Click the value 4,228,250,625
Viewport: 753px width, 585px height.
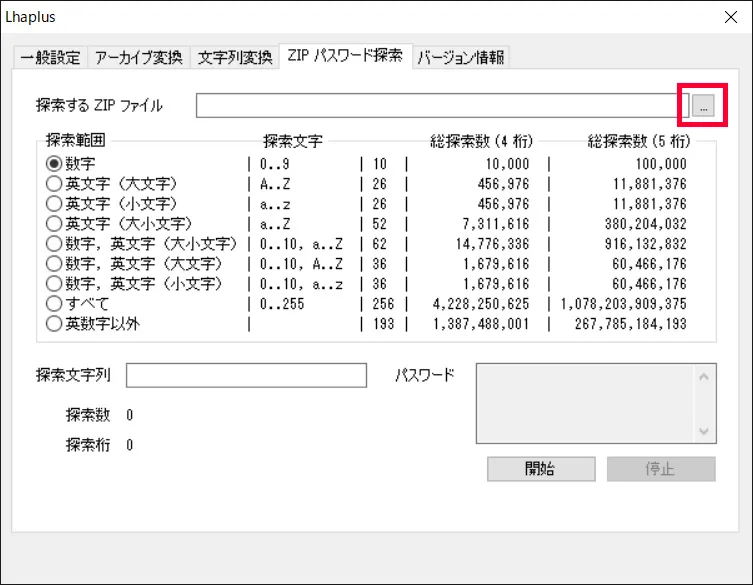coord(481,304)
